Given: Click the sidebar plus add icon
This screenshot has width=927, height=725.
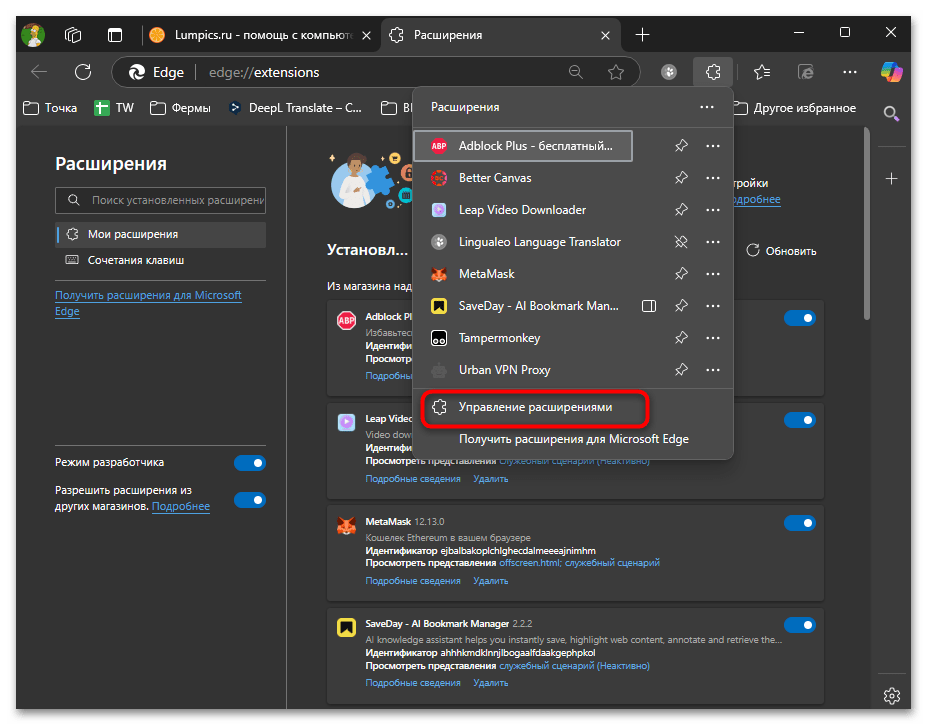Looking at the screenshot, I should click(x=891, y=179).
